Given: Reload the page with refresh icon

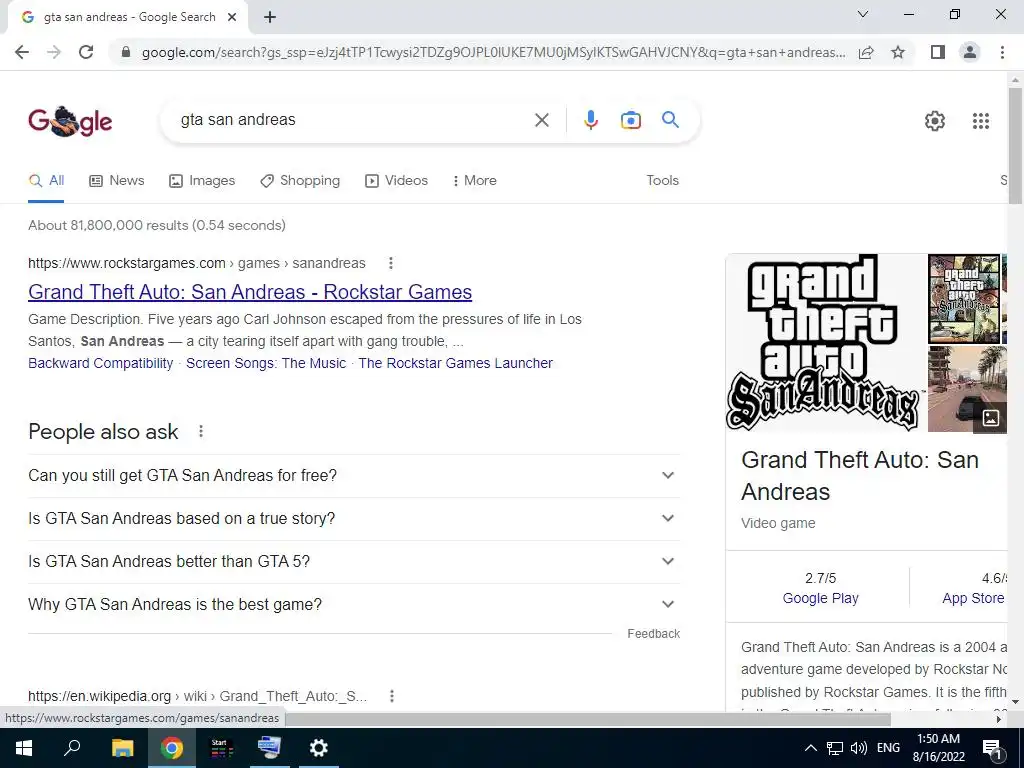Looking at the screenshot, I should [x=86, y=52].
